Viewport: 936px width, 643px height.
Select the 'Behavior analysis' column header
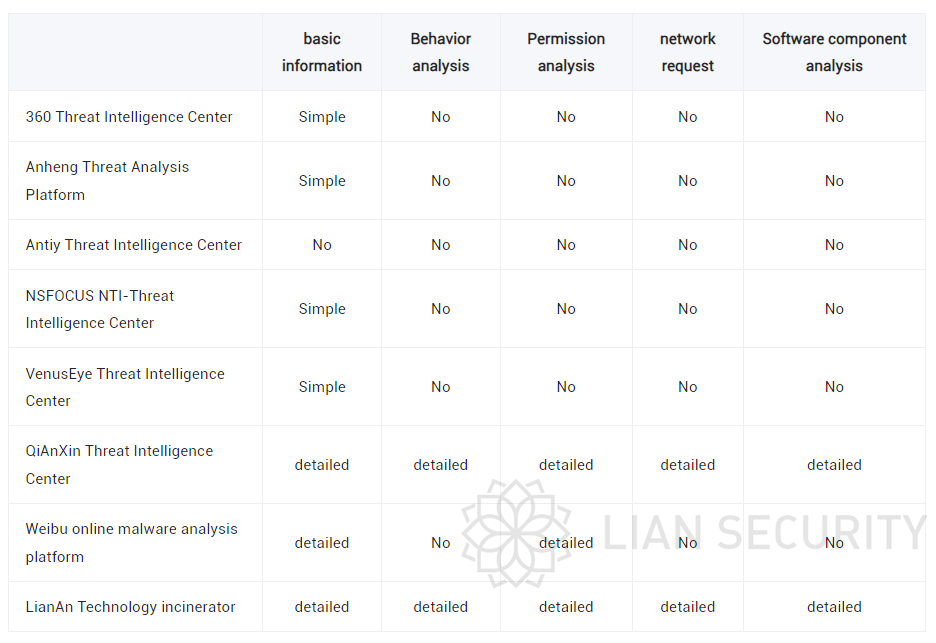pyautogui.click(x=441, y=52)
